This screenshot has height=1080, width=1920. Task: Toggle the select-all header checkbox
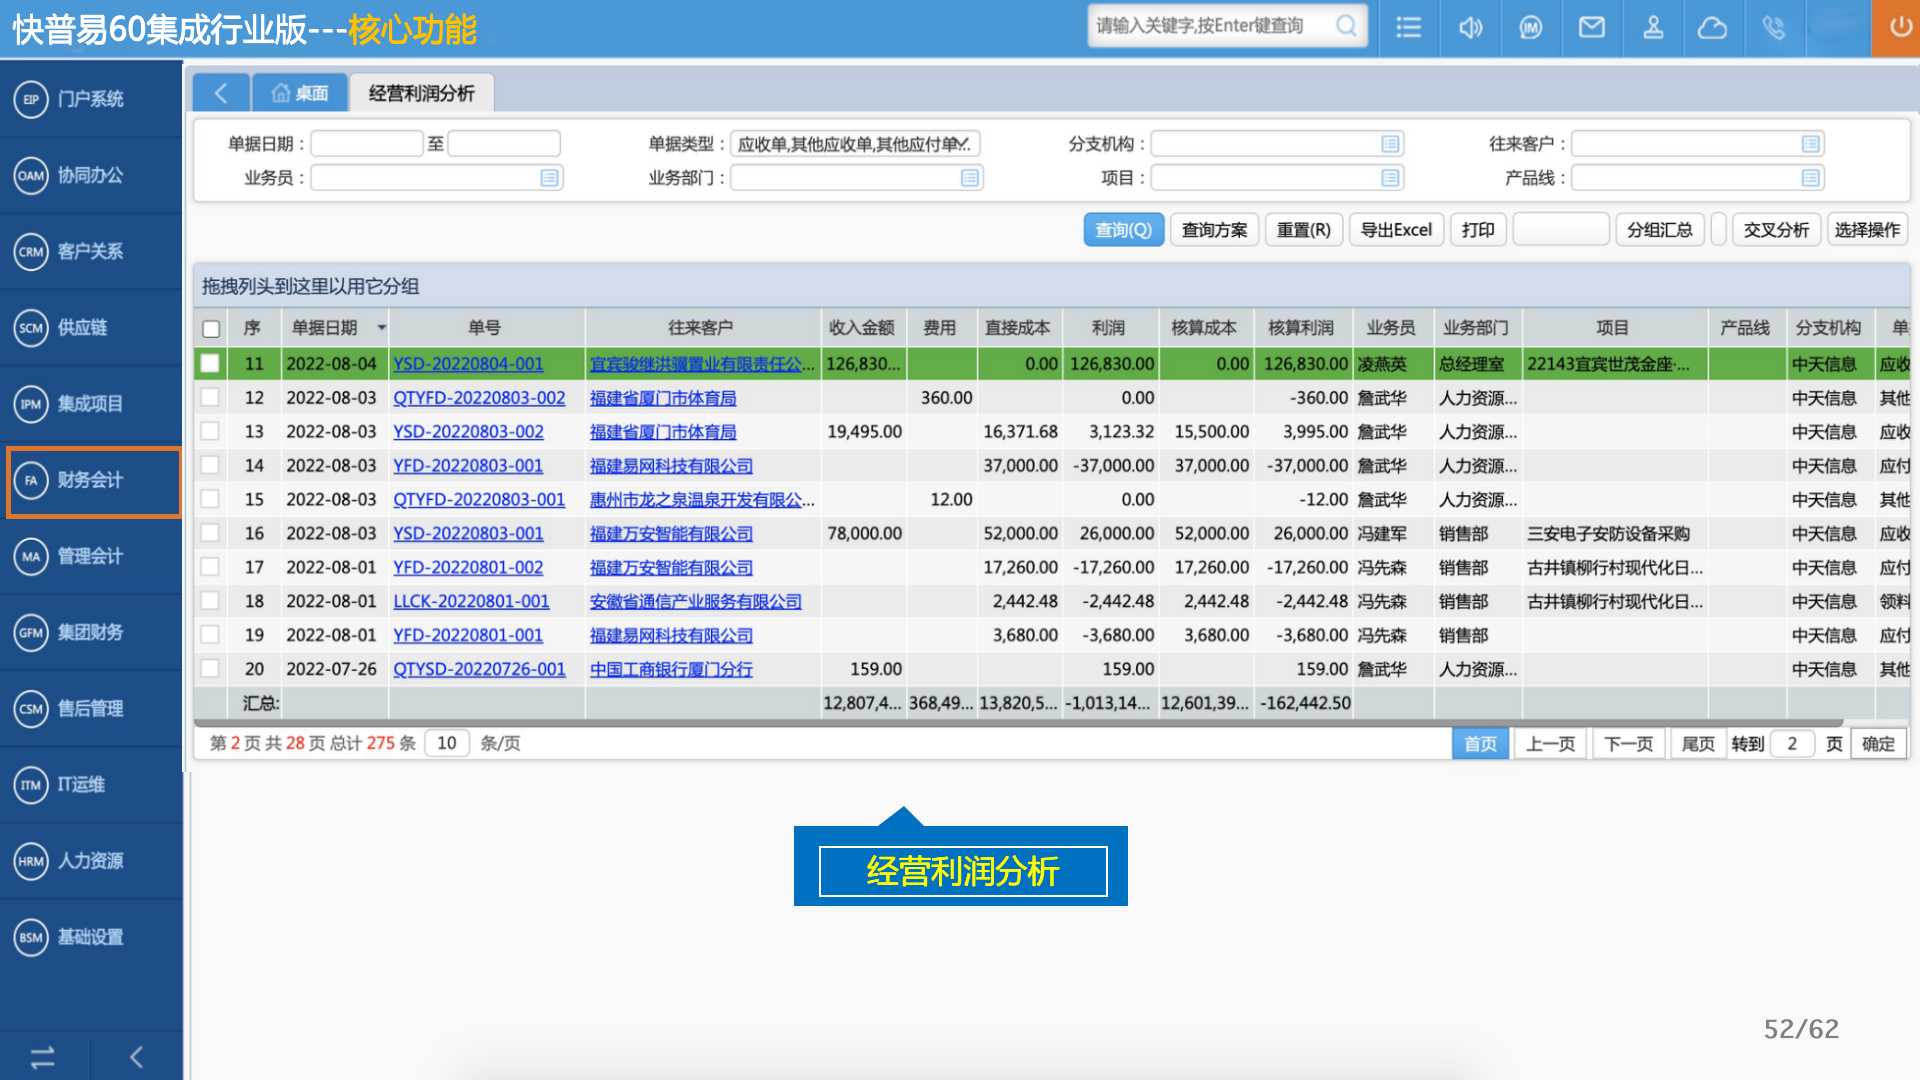(211, 328)
